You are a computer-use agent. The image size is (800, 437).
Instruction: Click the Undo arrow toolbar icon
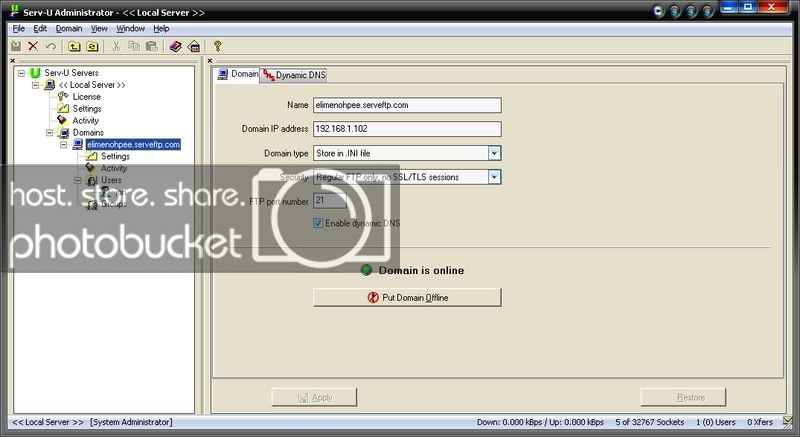(51, 46)
